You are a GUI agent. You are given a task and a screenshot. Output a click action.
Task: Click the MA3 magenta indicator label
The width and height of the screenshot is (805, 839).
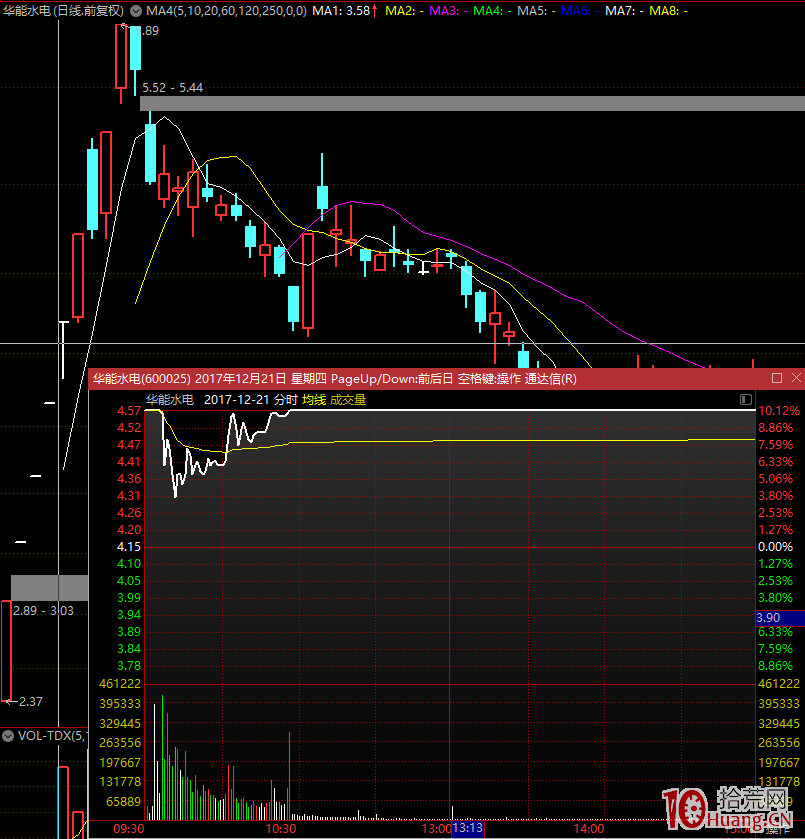[x=449, y=11]
